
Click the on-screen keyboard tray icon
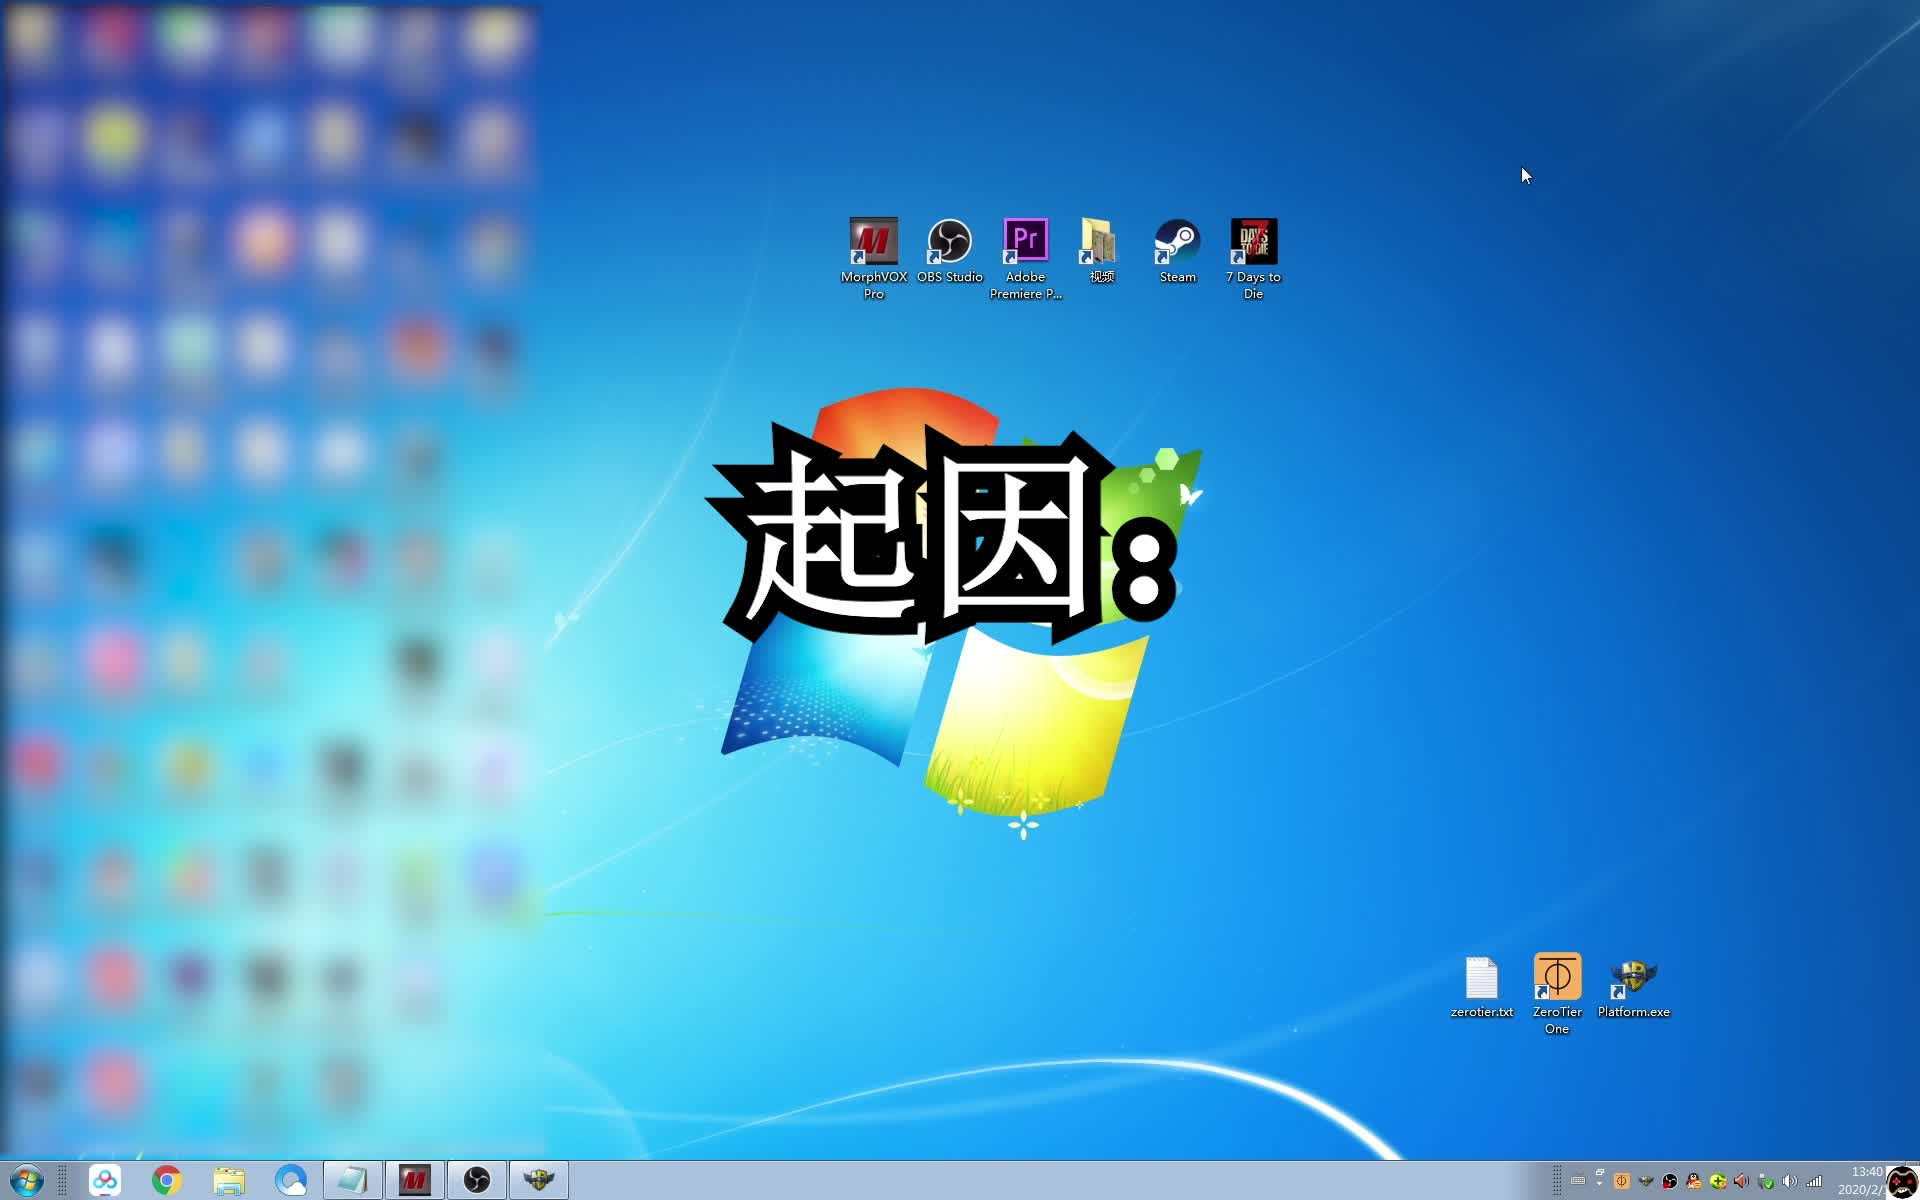tap(1578, 1181)
